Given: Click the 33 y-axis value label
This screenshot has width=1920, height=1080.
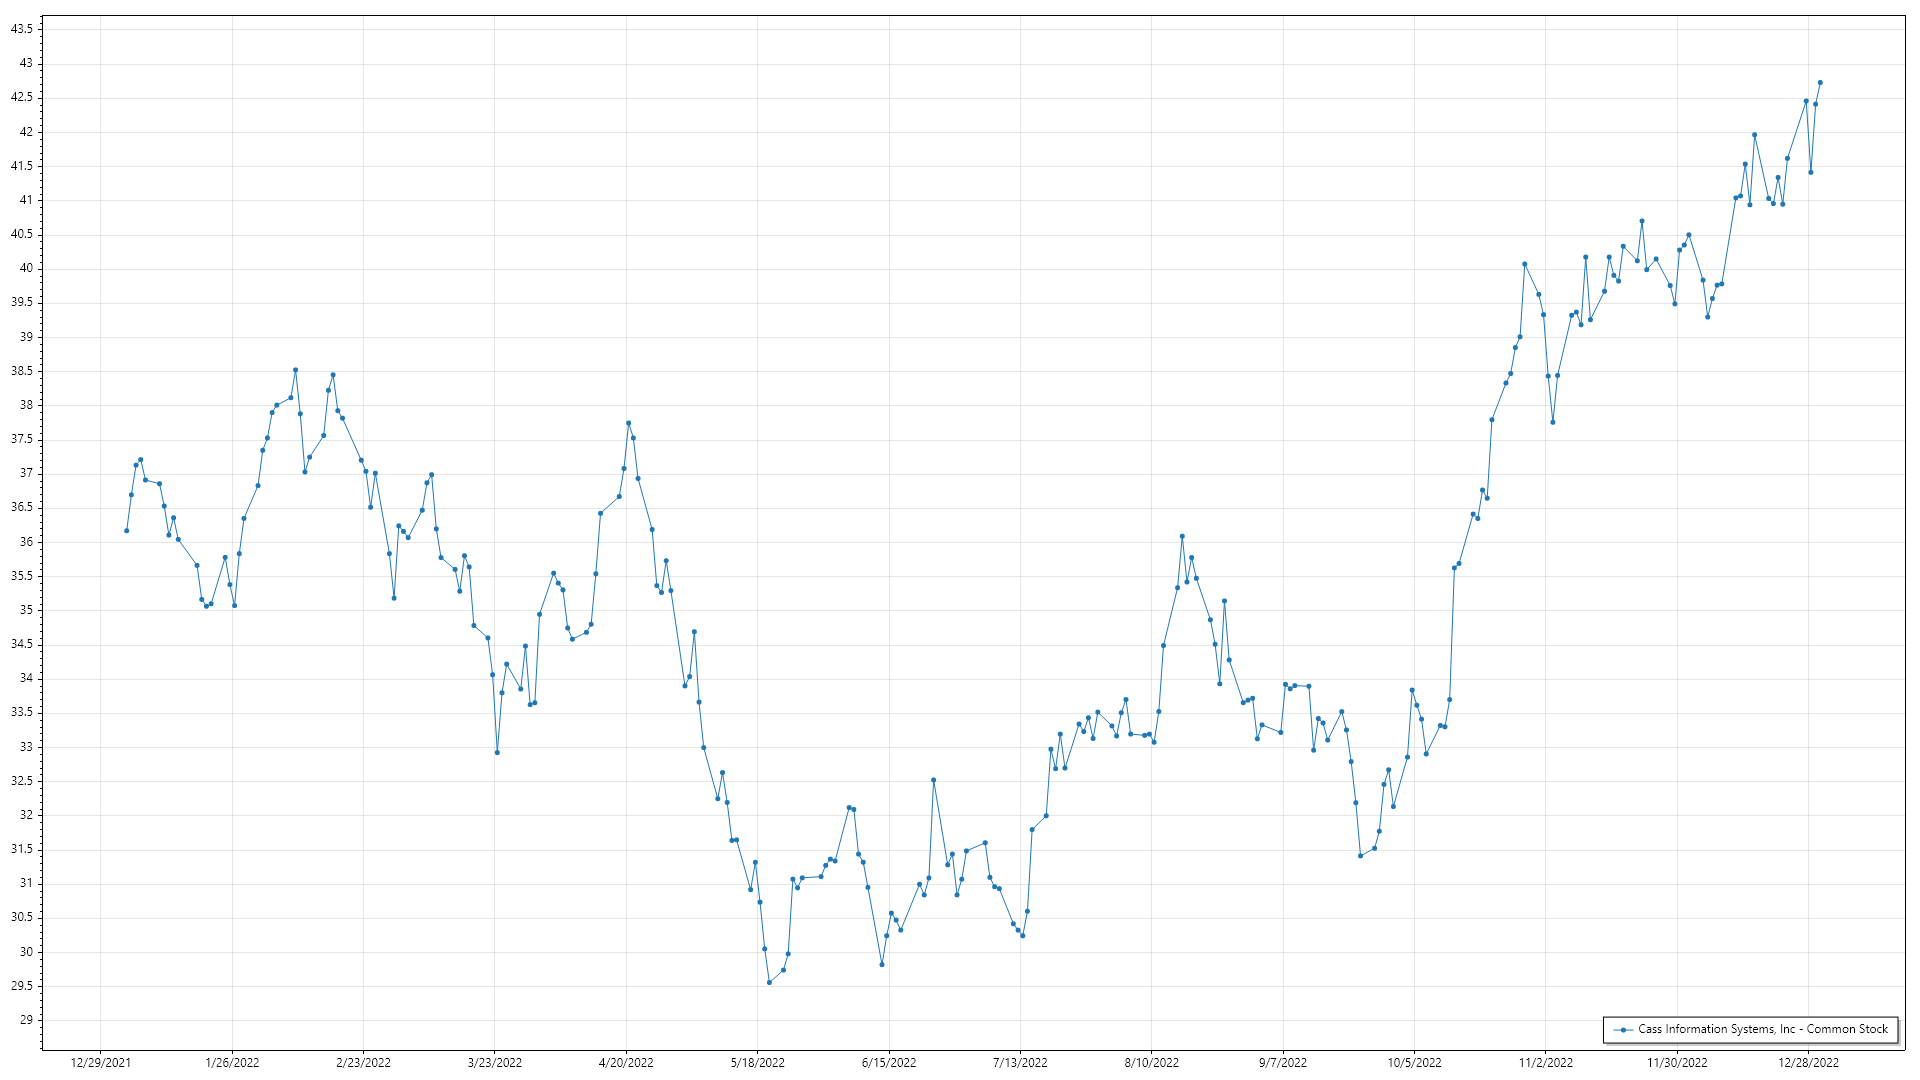Looking at the screenshot, I should [26, 747].
